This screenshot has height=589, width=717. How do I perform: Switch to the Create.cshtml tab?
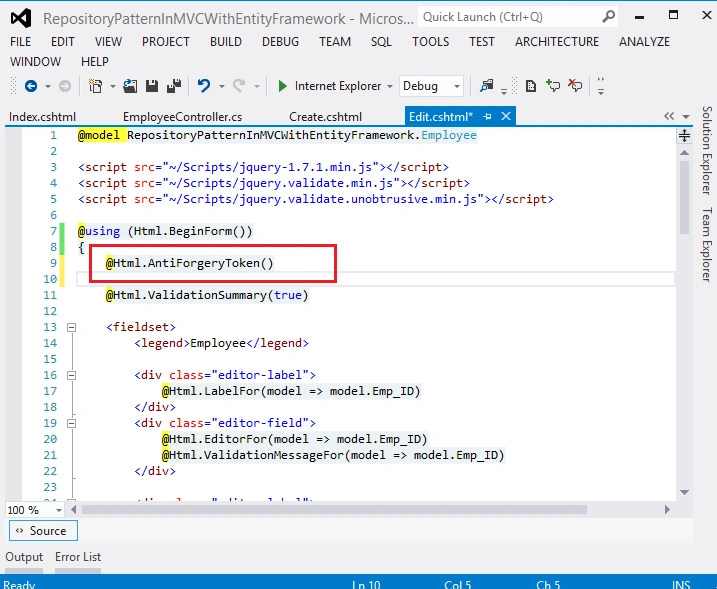pos(326,117)
